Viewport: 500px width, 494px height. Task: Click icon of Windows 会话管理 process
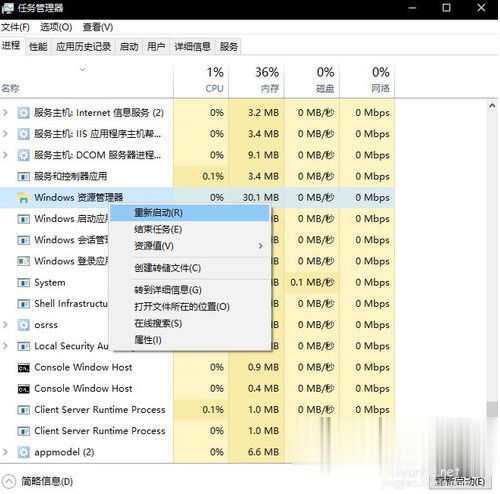tap(23, 240)
